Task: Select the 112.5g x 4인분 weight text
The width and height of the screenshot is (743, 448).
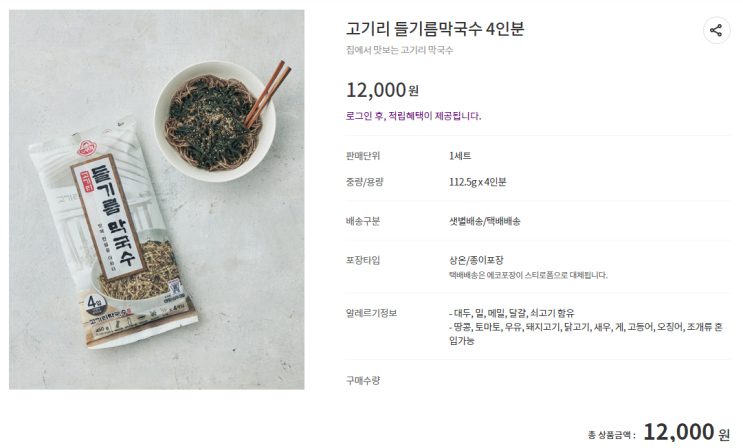Action: click(x=478, y=182)
